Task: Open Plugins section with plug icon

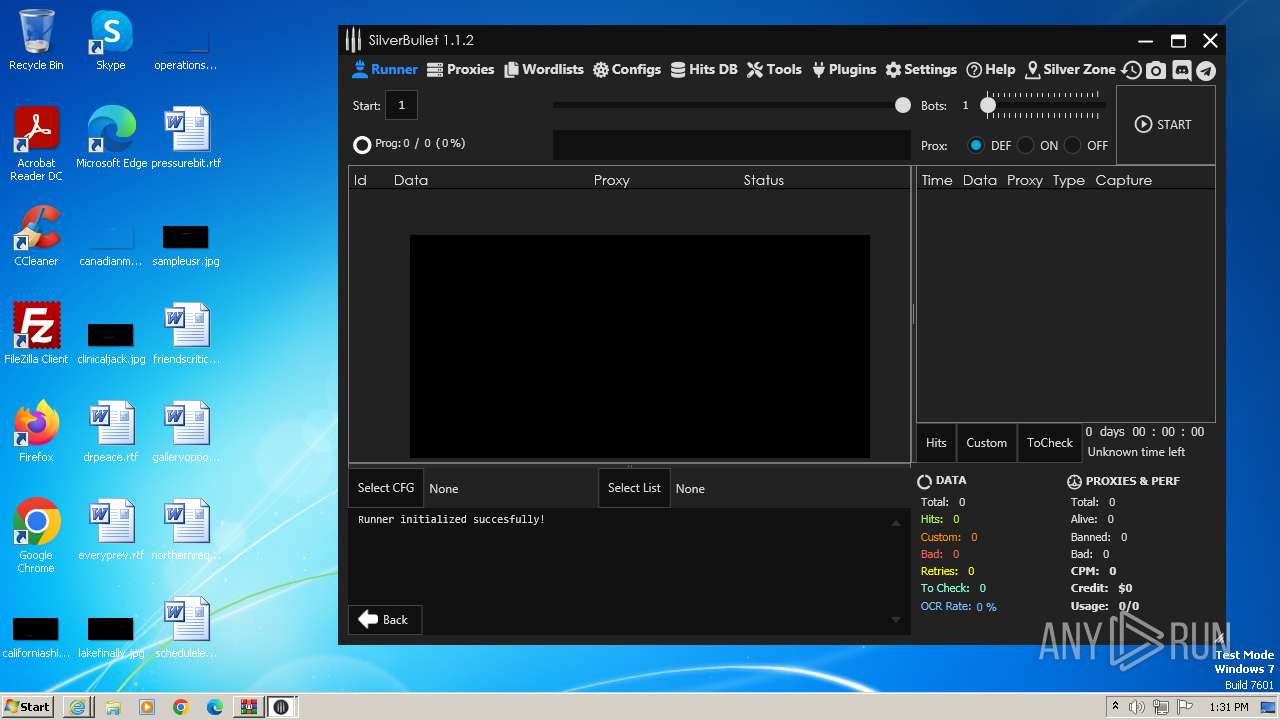Action: (x=844, y=70)
